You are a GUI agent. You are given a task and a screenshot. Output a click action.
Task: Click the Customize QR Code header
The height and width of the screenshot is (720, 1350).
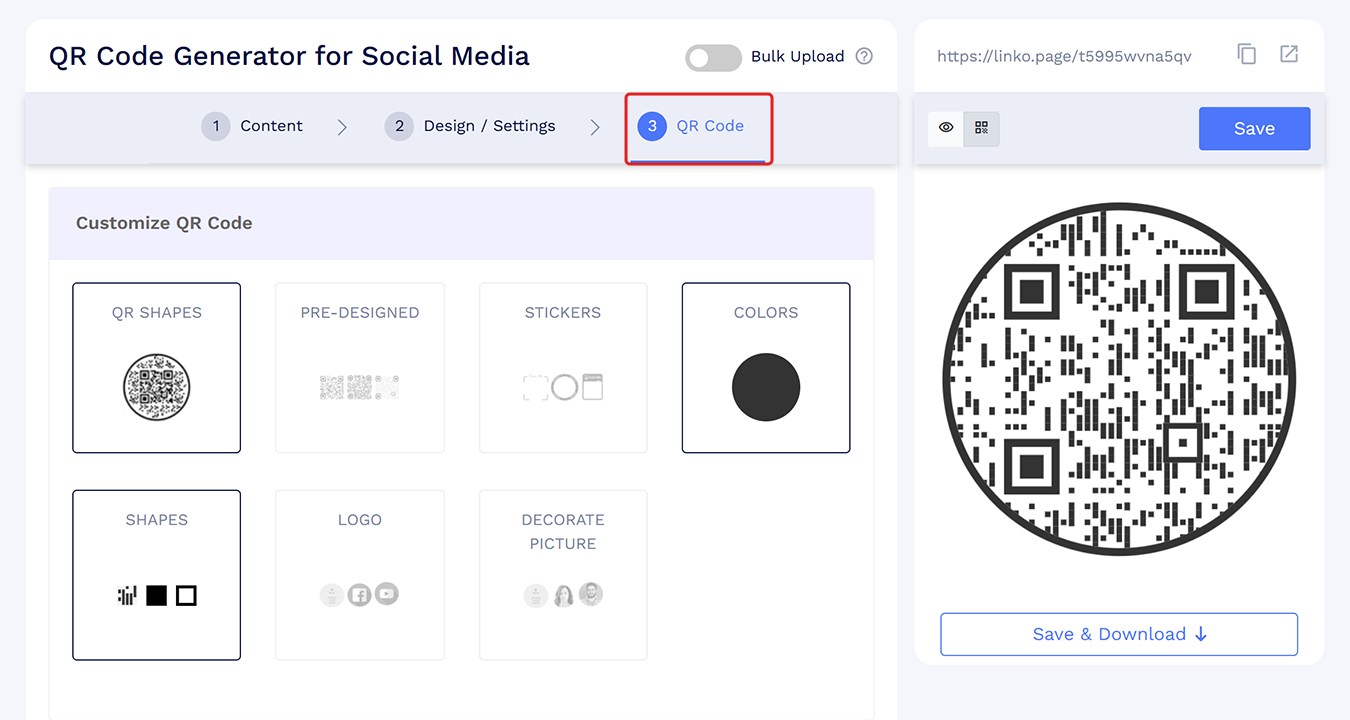[x=462, y=223]
